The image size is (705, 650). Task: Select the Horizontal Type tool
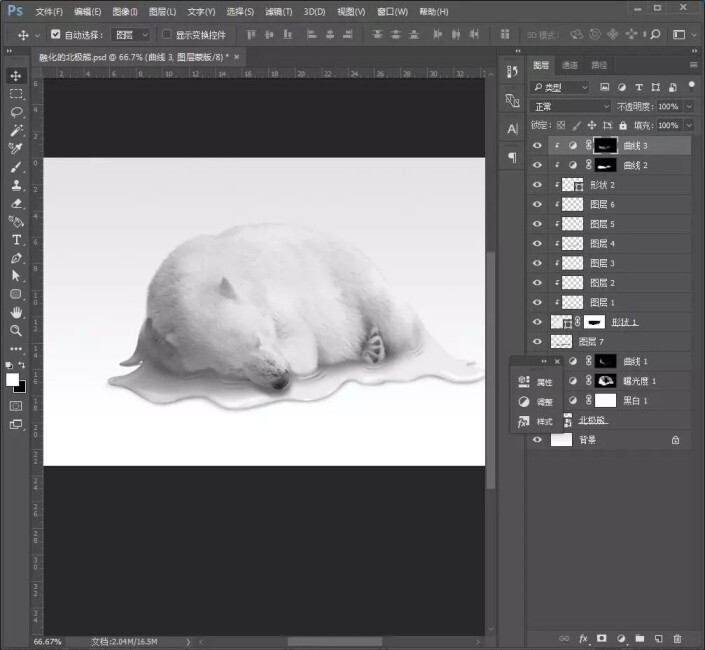pos(16,240)
